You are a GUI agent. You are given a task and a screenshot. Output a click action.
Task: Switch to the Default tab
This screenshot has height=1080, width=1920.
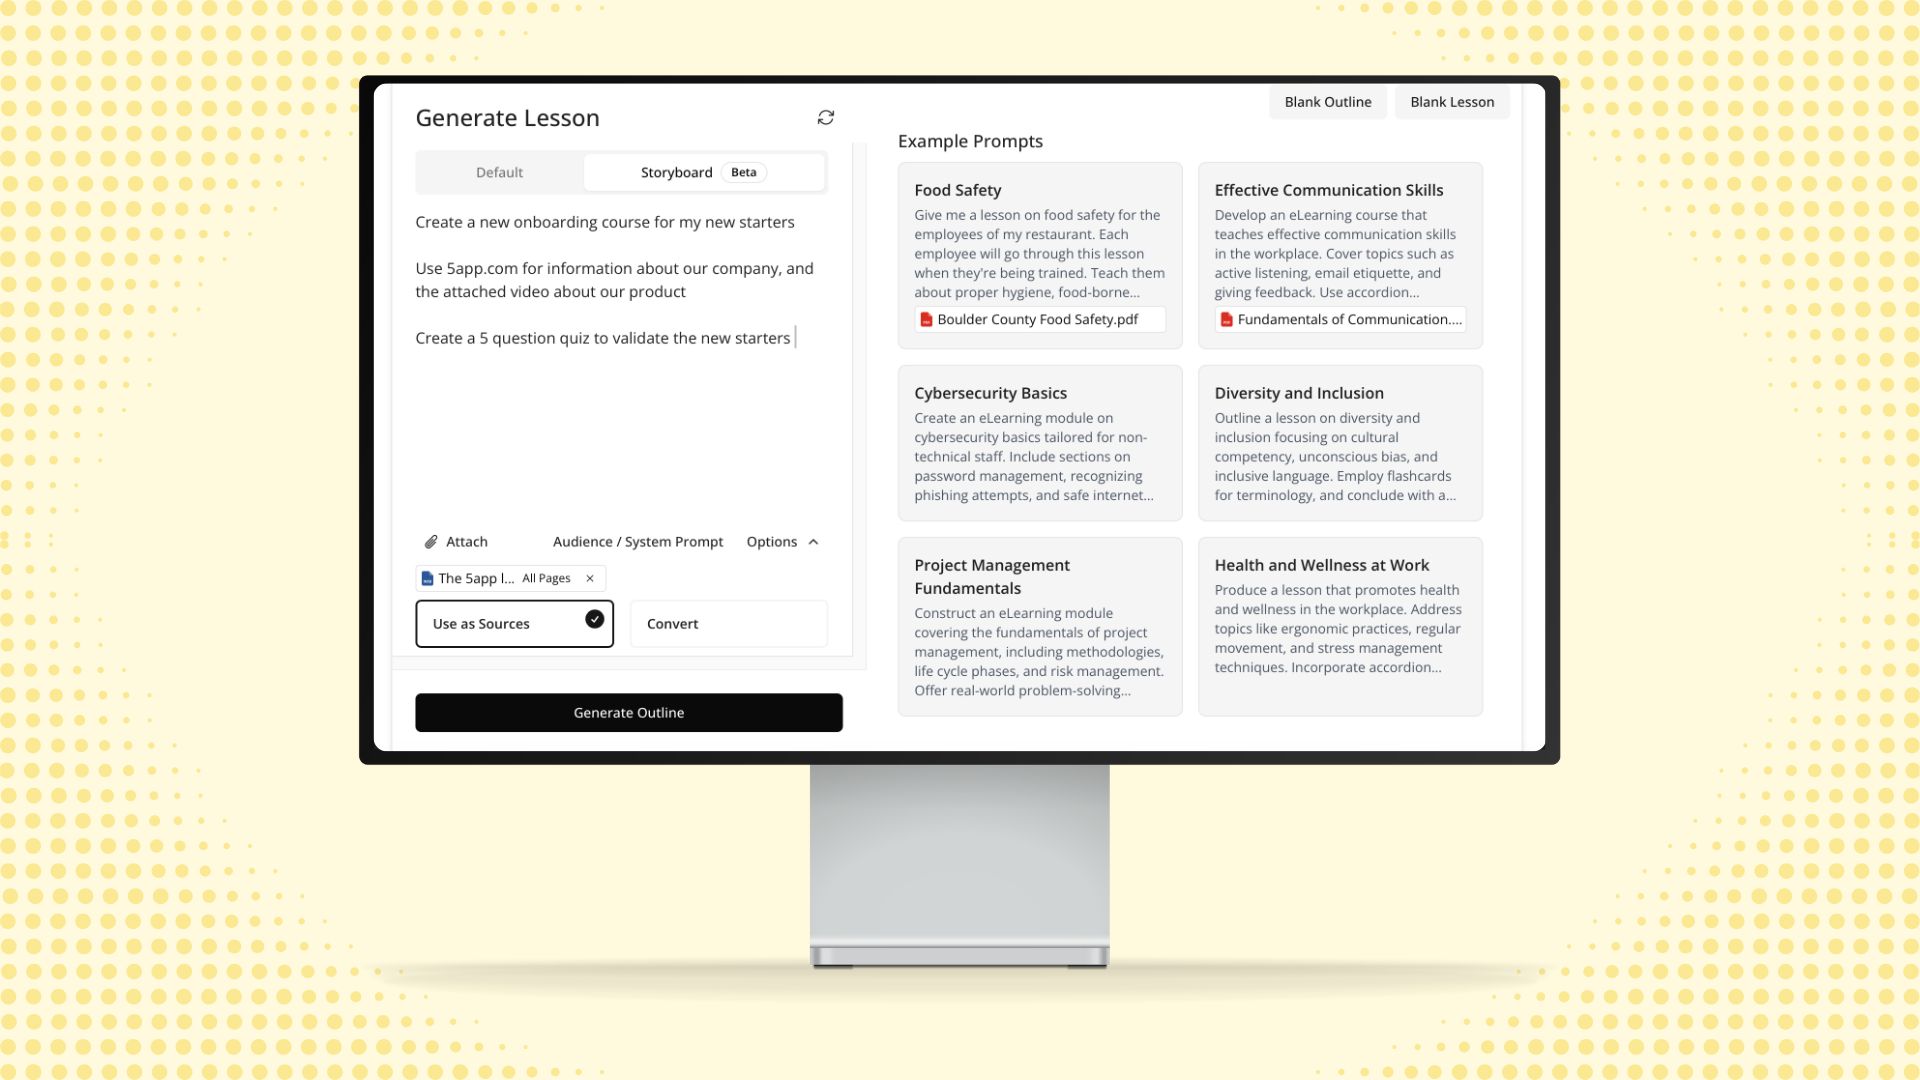point(498,171)
